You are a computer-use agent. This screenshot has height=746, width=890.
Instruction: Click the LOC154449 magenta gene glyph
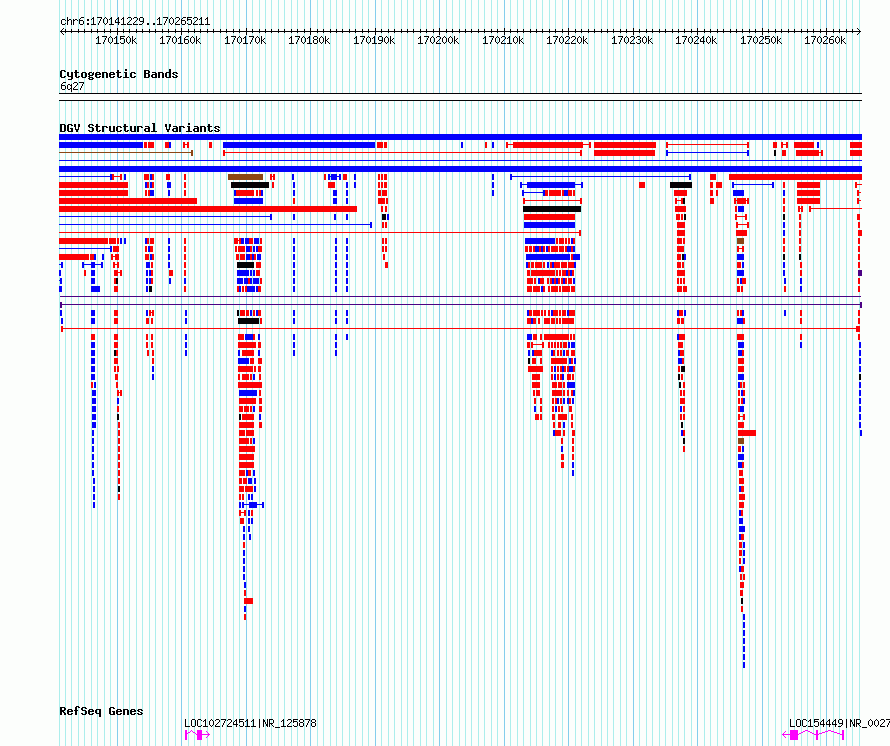pos(813,735)
